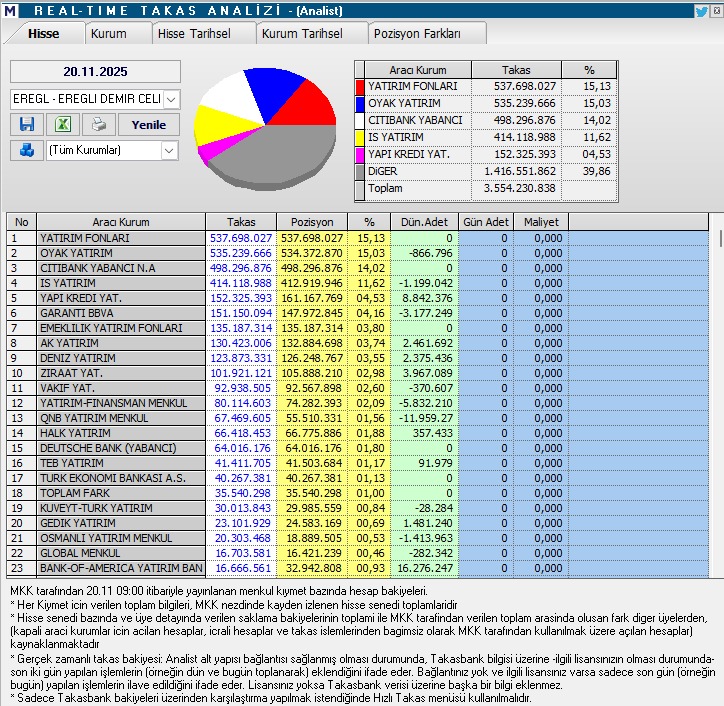Screen dimensions: 724x706
Task: Click the blue cubes institutions icon
Action: (27, 150)
